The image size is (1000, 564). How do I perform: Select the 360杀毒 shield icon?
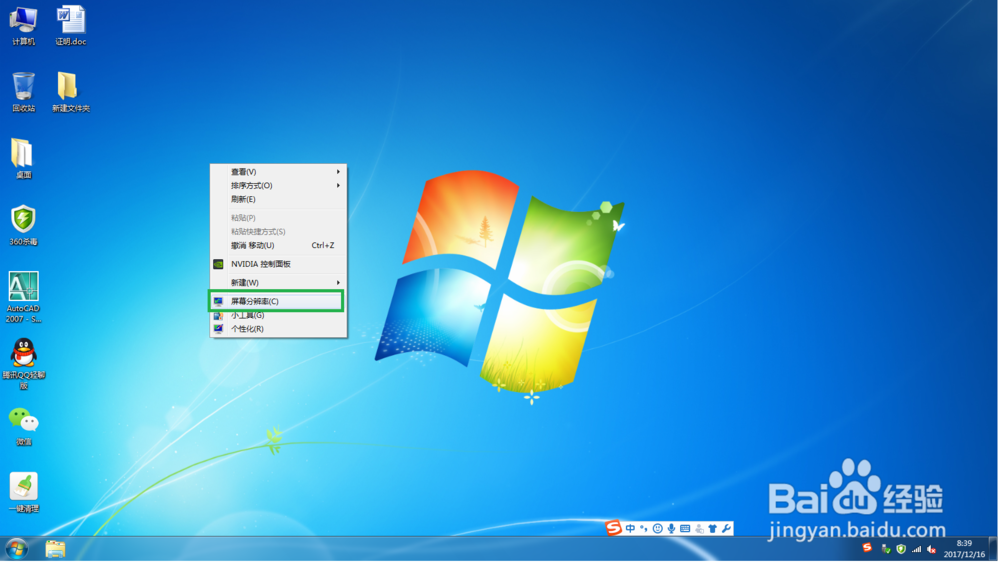(24, 225)
